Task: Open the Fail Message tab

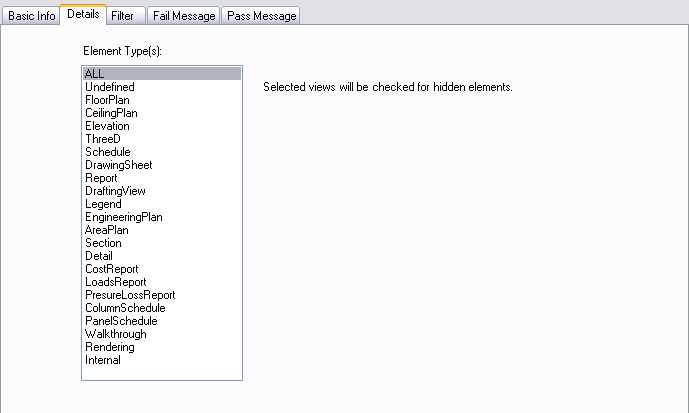Action: [183, 16]
